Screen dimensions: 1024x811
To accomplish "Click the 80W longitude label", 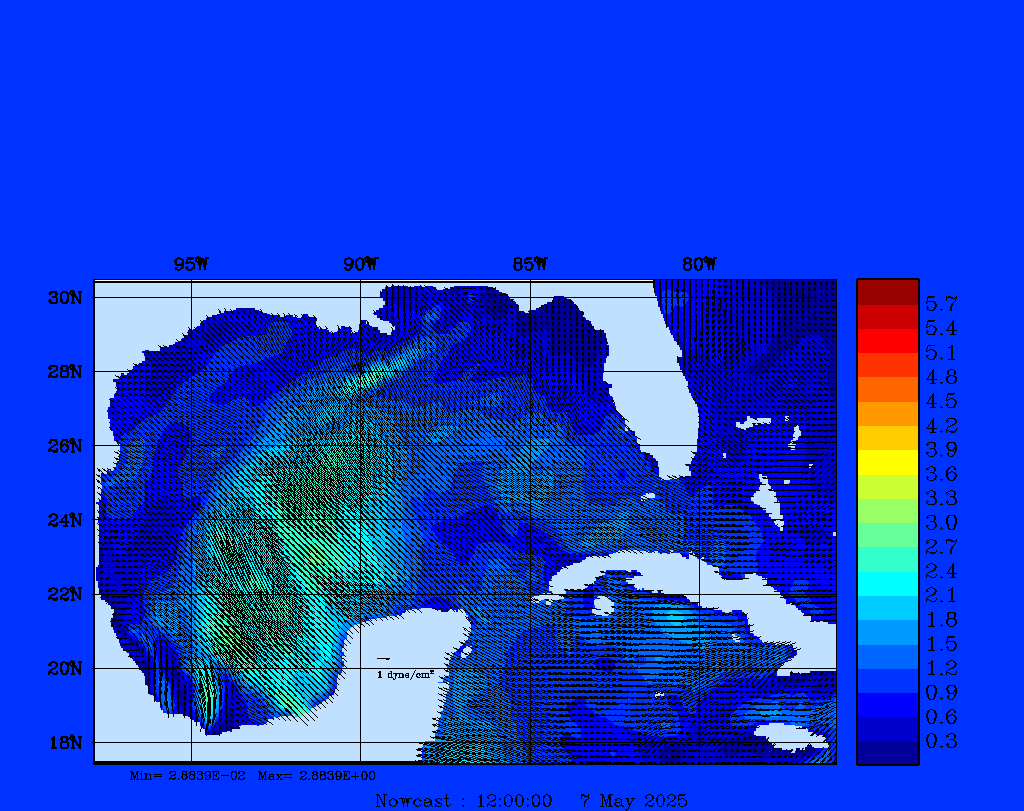I will click(x=699, y=264).
